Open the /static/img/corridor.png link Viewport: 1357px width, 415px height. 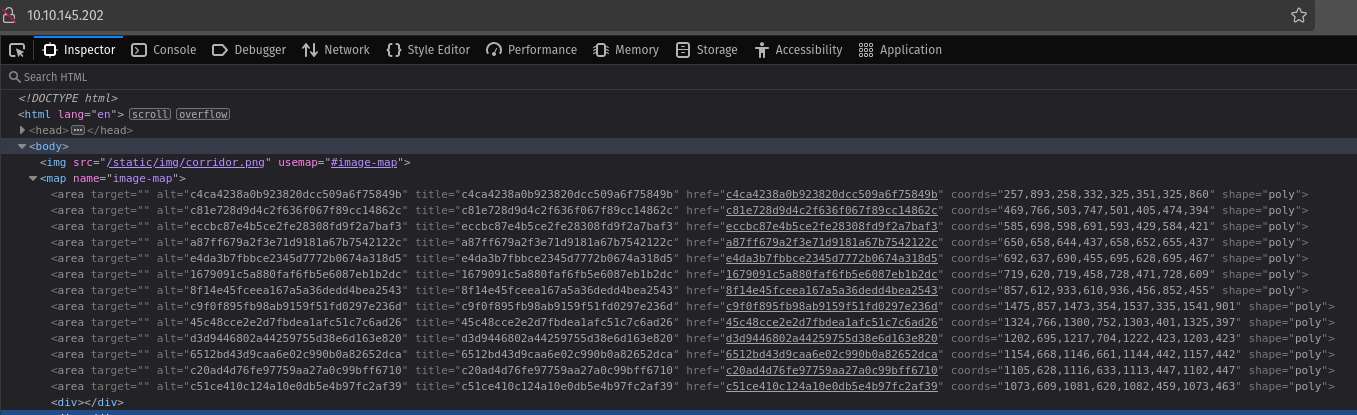pyautogui.click(x=188, y=162)
